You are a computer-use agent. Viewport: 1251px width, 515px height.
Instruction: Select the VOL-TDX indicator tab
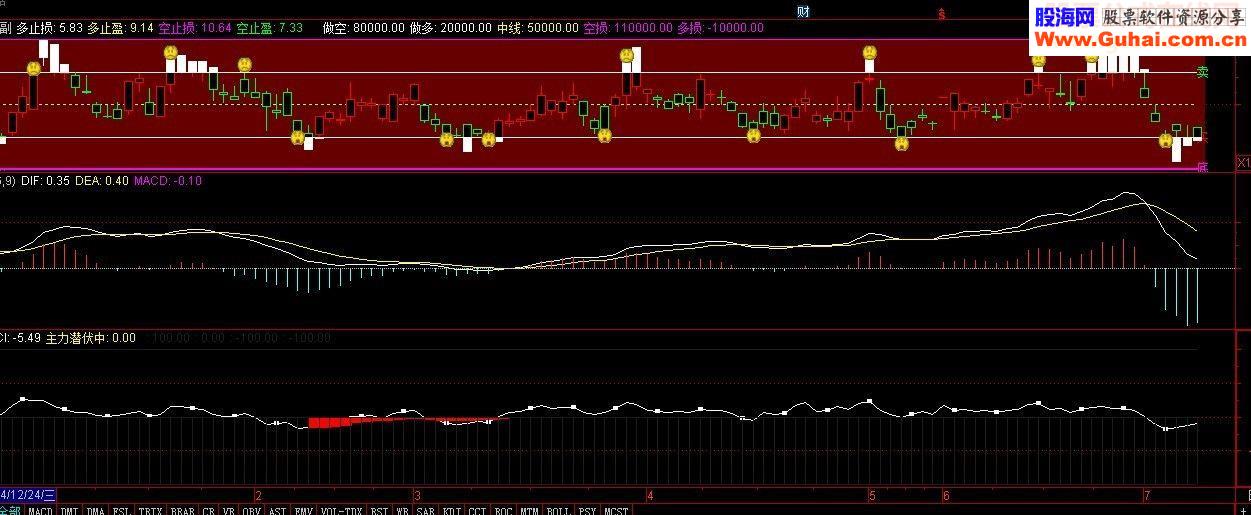[x=341, y=510]
